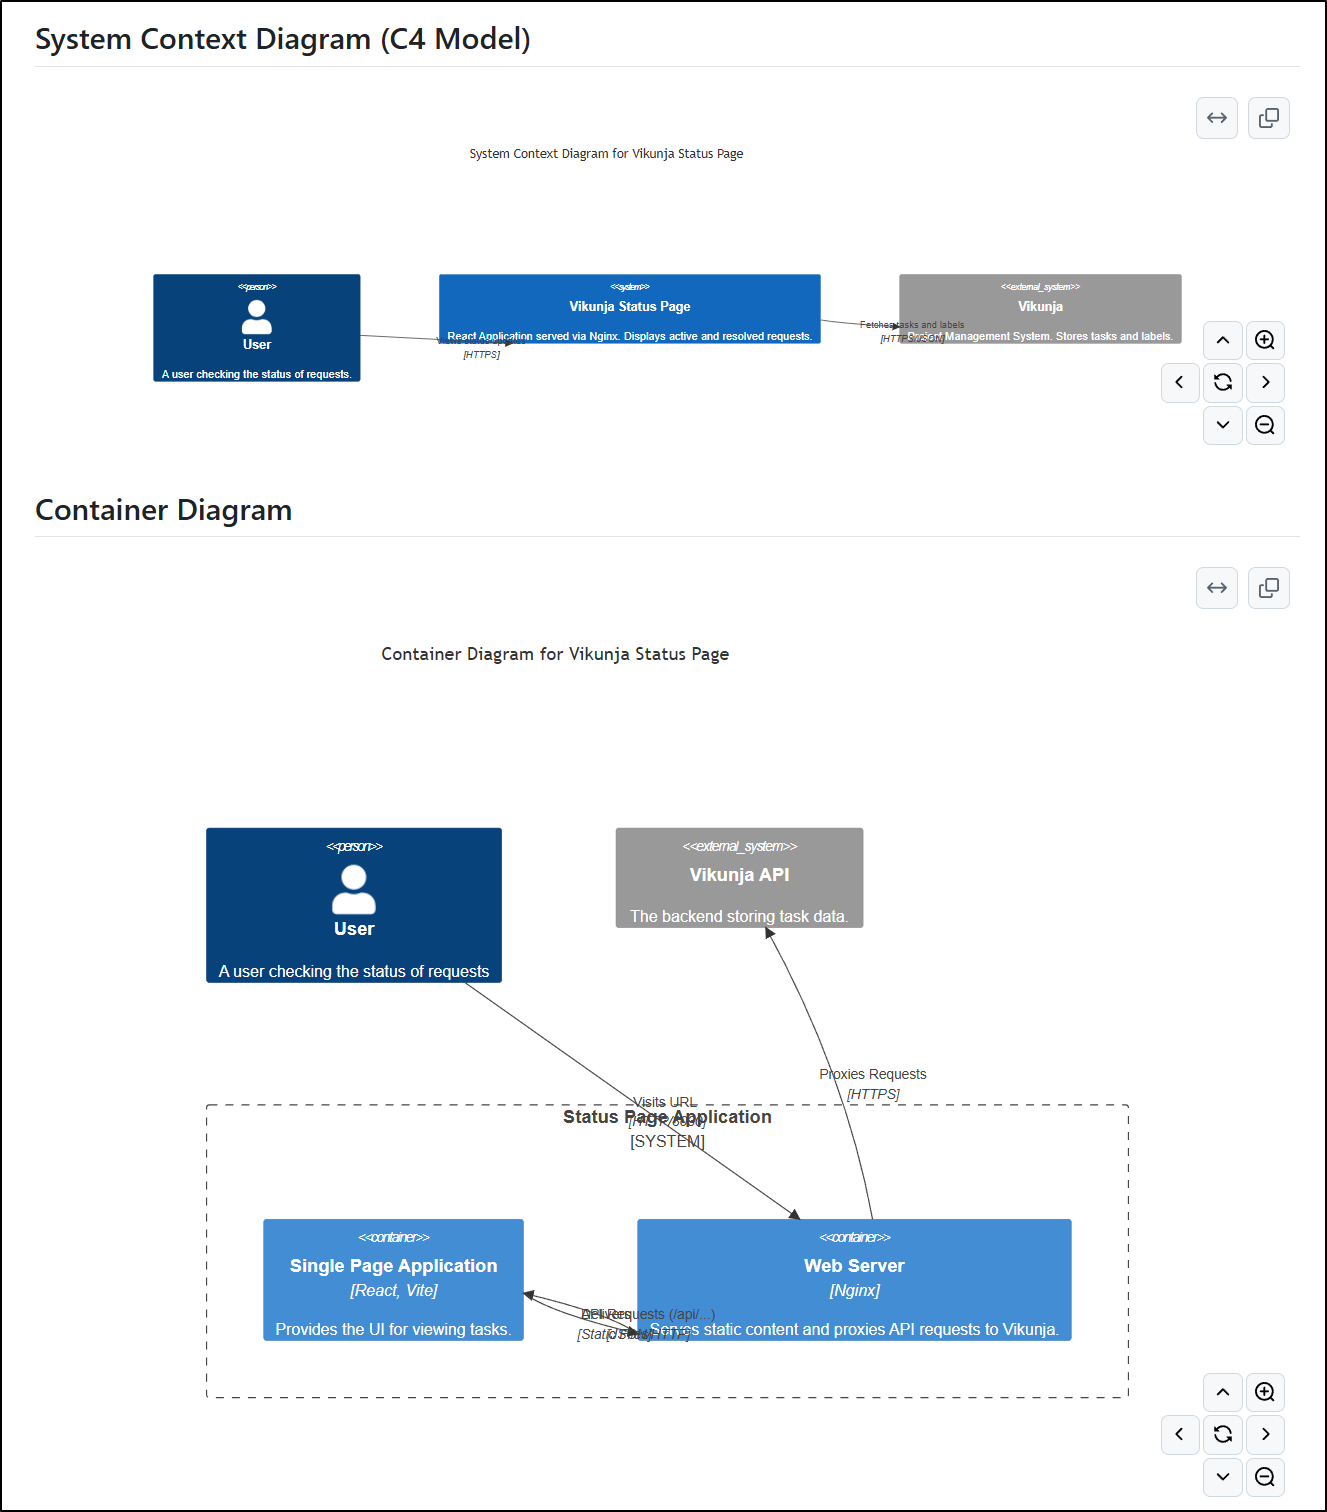The width and height of the screenshot is (1327, 1512).
Task: Pan the System Context diagram down
Action: [x=1222, y=425]
